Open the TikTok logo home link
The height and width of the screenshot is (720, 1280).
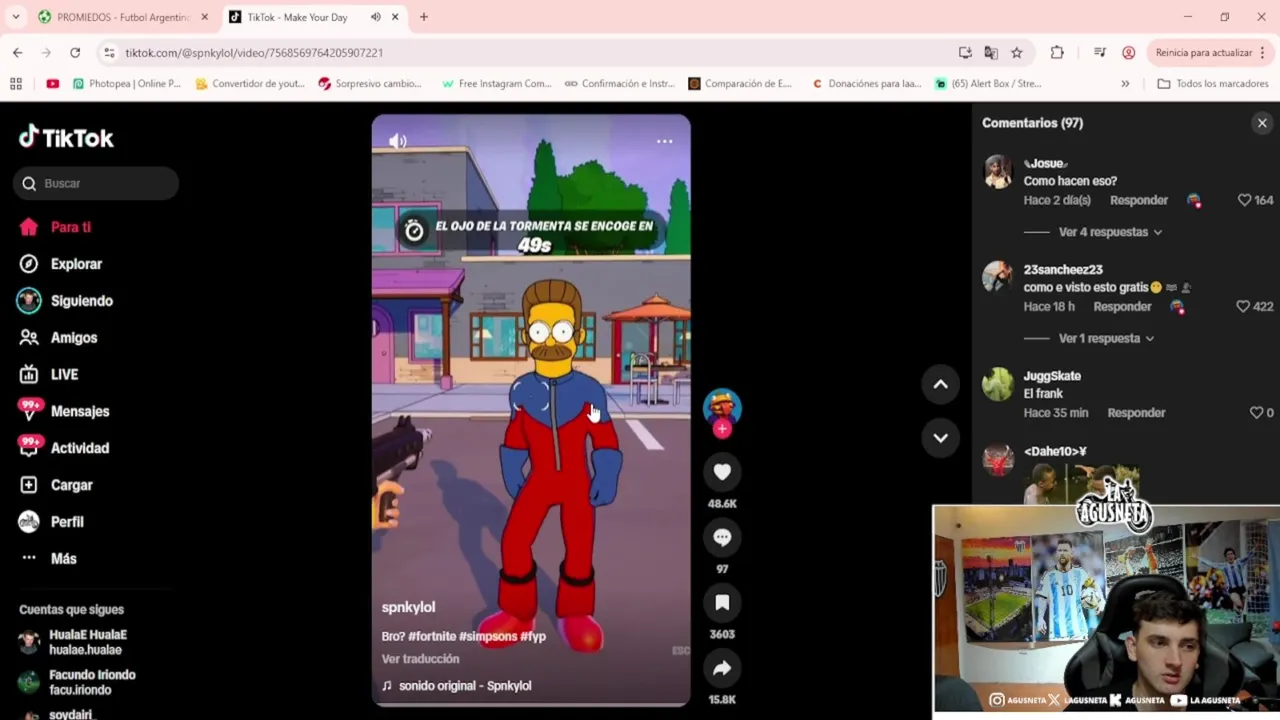[66, 137]
